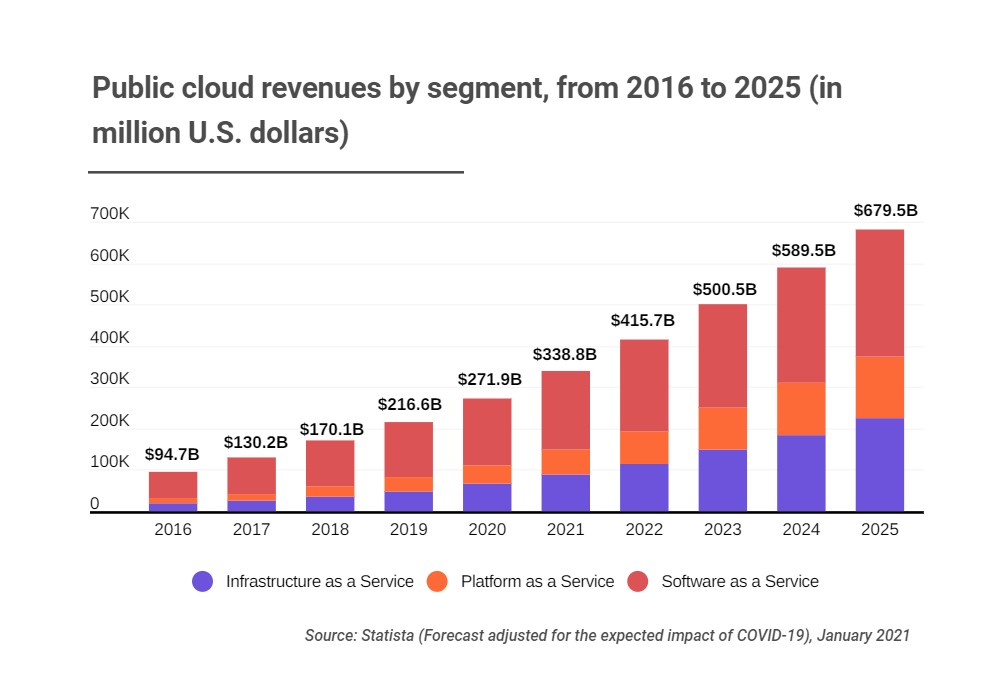Click the red SaaS segment of the 2025 bar
This screenshot has height=683, width=1001.
point(880,292)
